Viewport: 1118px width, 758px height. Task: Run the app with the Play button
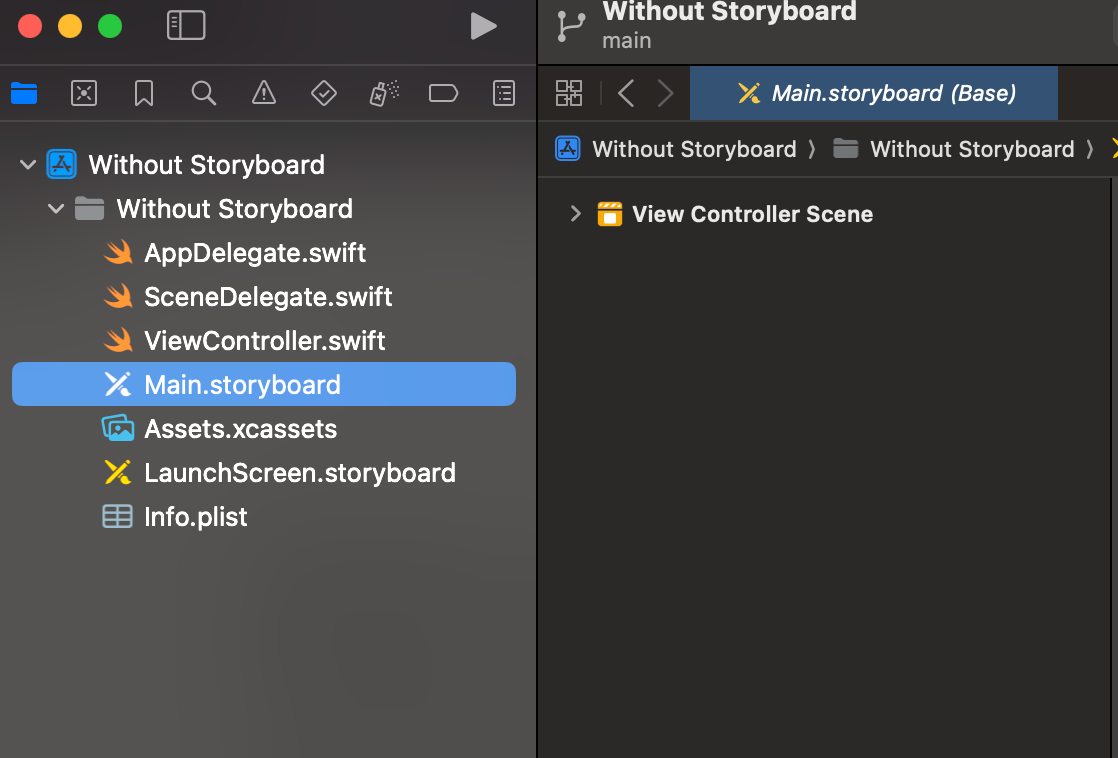point(483,26)
